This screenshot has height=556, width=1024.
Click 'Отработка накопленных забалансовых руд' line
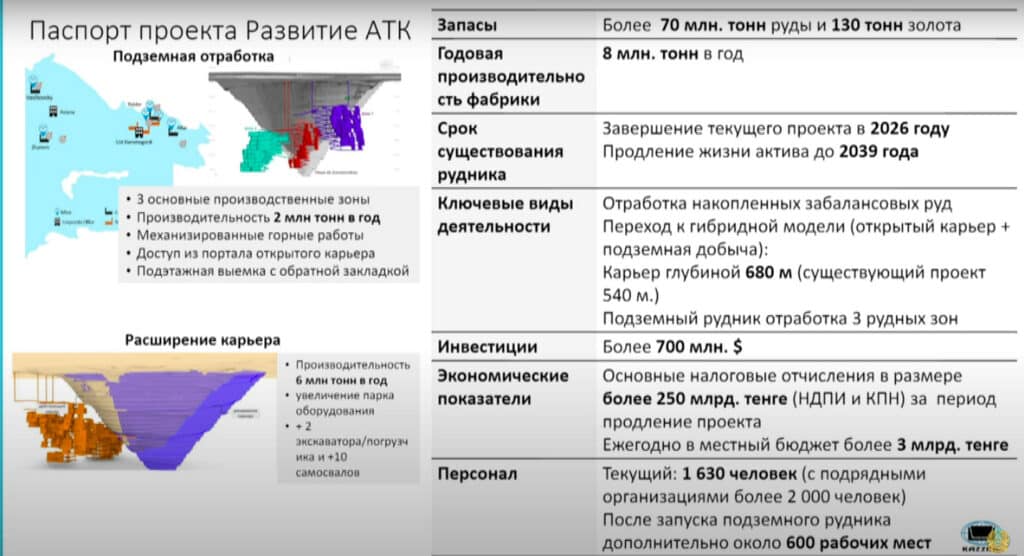tap(777, 204)
